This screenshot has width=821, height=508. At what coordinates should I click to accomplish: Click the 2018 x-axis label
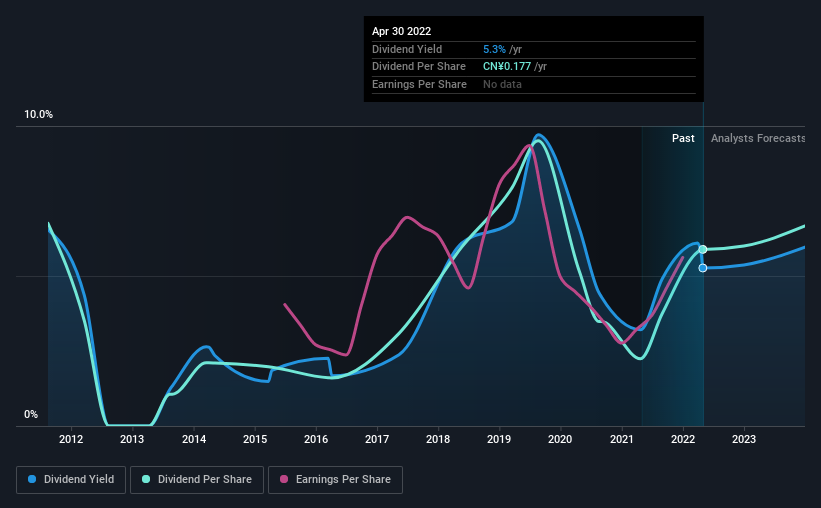click(x=438, y=439)
